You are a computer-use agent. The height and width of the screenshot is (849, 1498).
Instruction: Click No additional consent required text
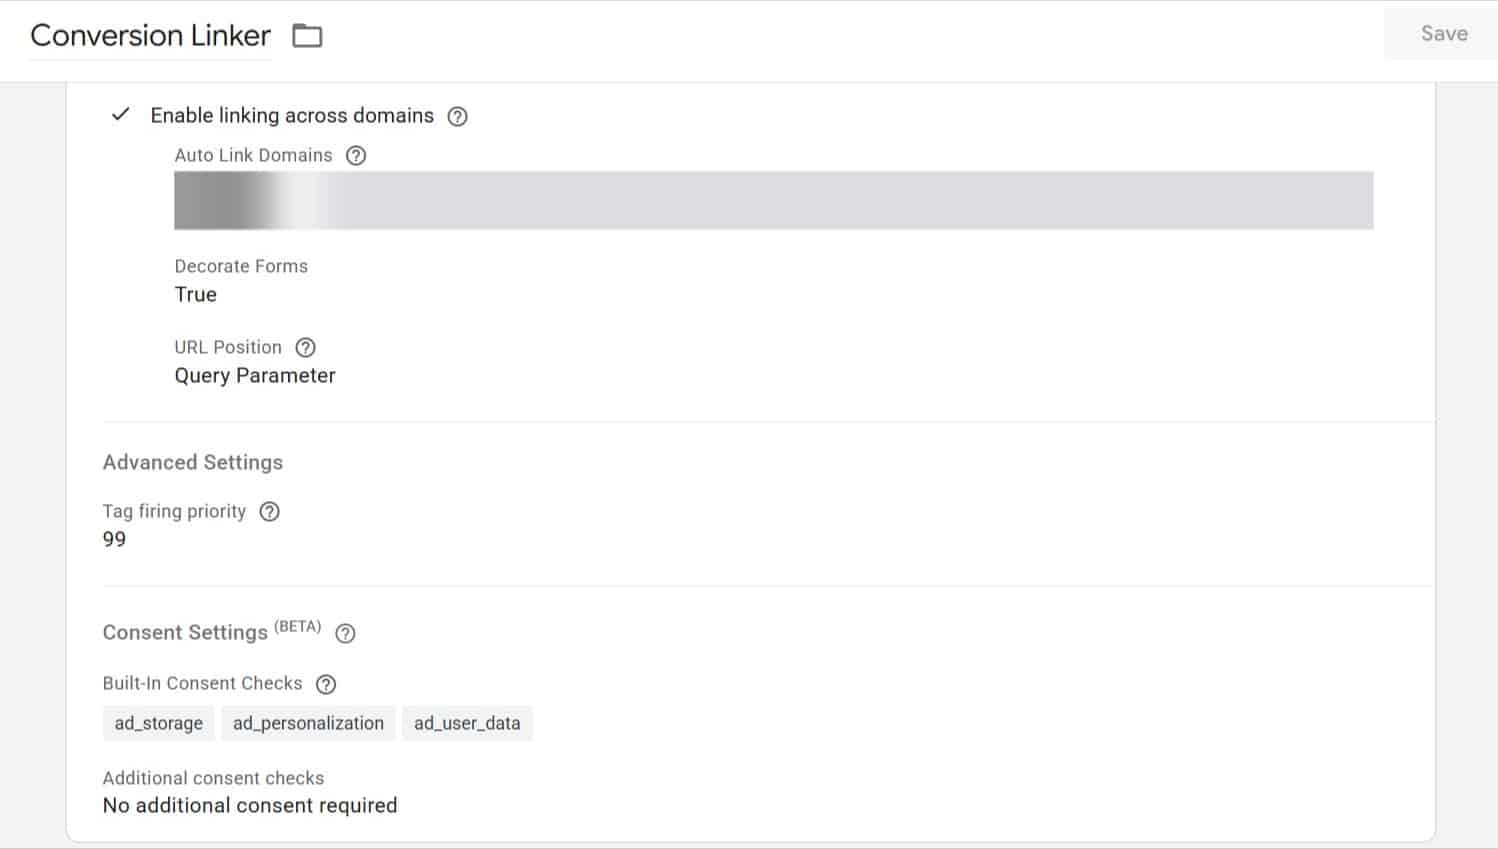coord(250,806)
